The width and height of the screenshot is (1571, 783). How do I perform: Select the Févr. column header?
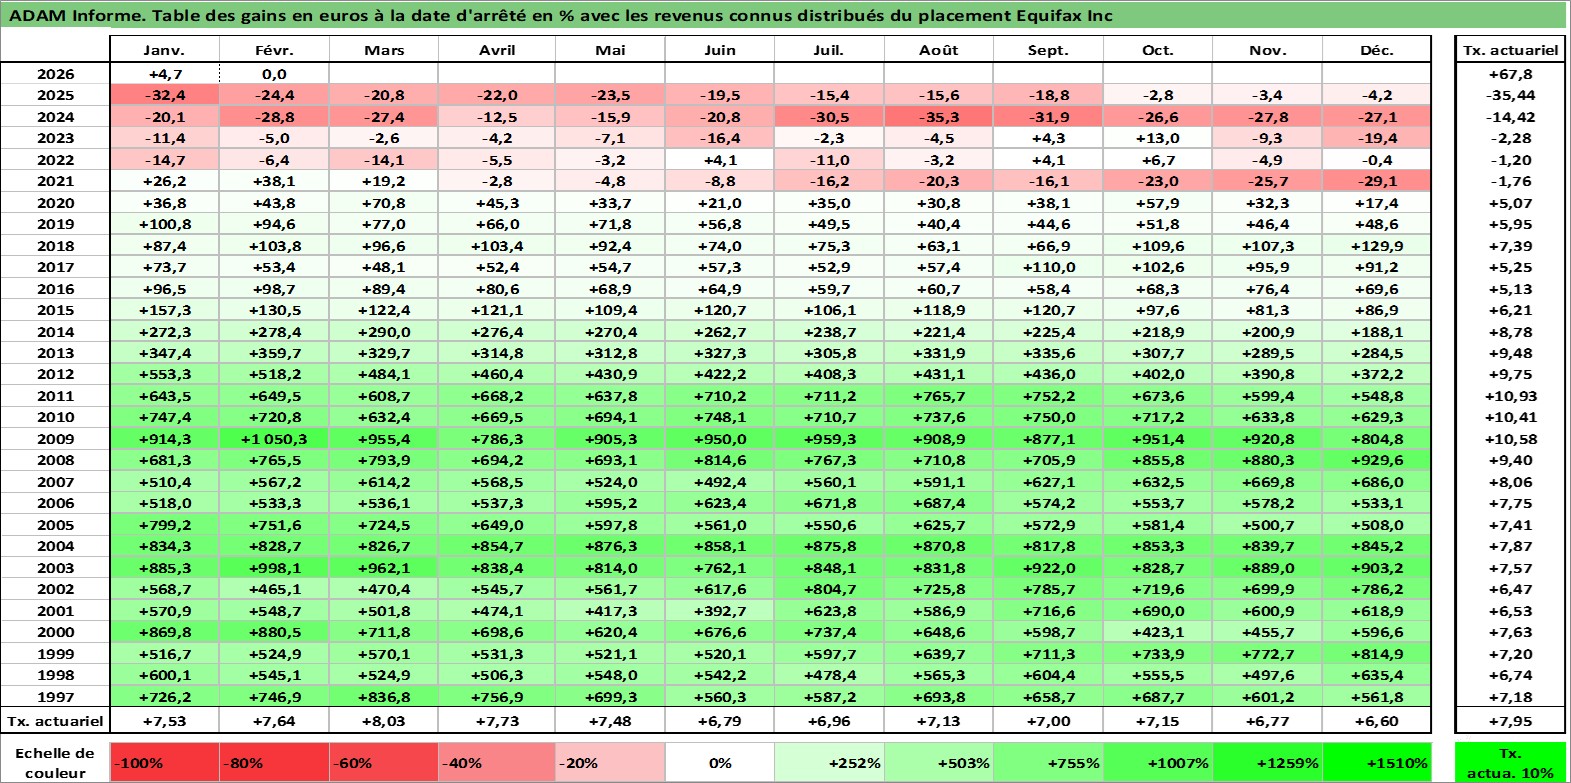[274, 50]
